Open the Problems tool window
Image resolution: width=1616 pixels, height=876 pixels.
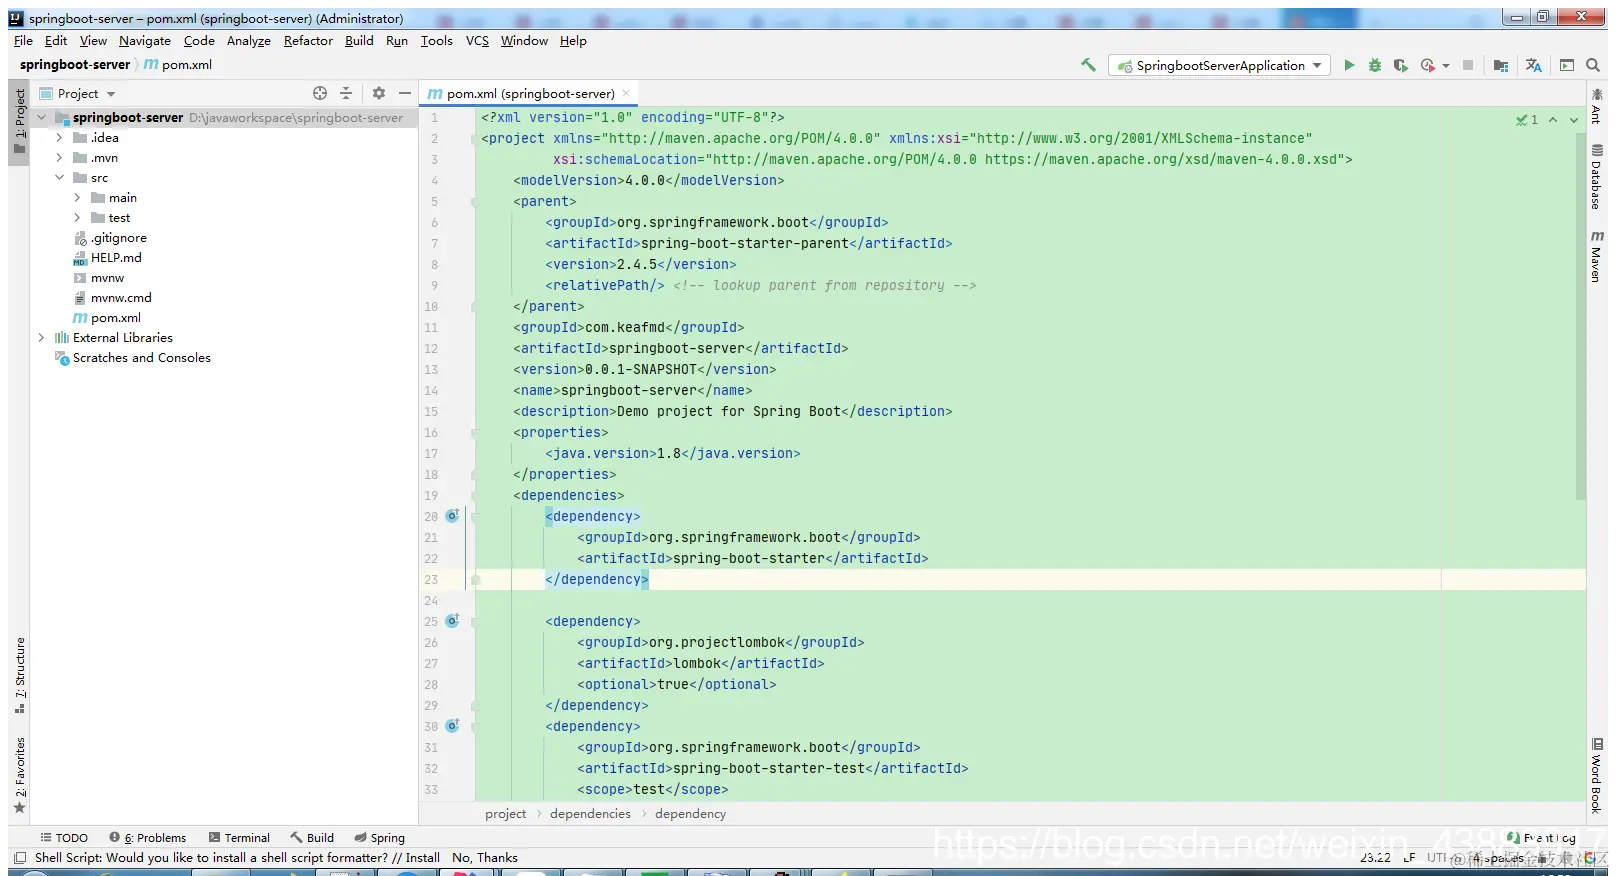[148, 838]
